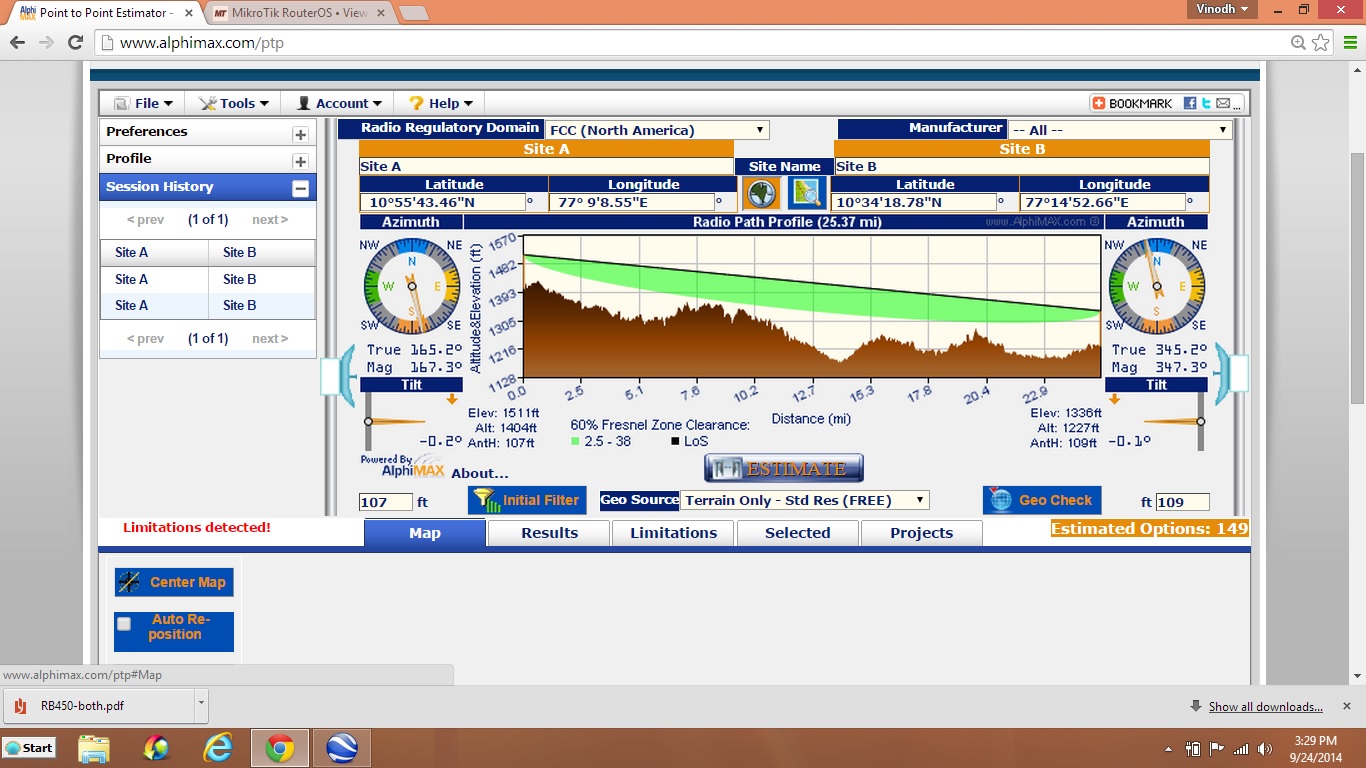Click the map search icon beside Site Name

(806, 193)
